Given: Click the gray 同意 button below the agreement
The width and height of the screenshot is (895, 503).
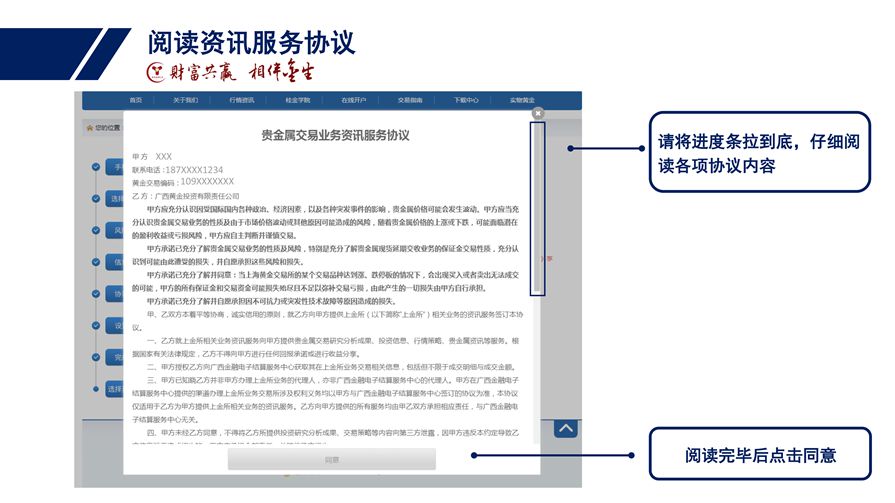Looking at the screenshot, I should point(332,459).
